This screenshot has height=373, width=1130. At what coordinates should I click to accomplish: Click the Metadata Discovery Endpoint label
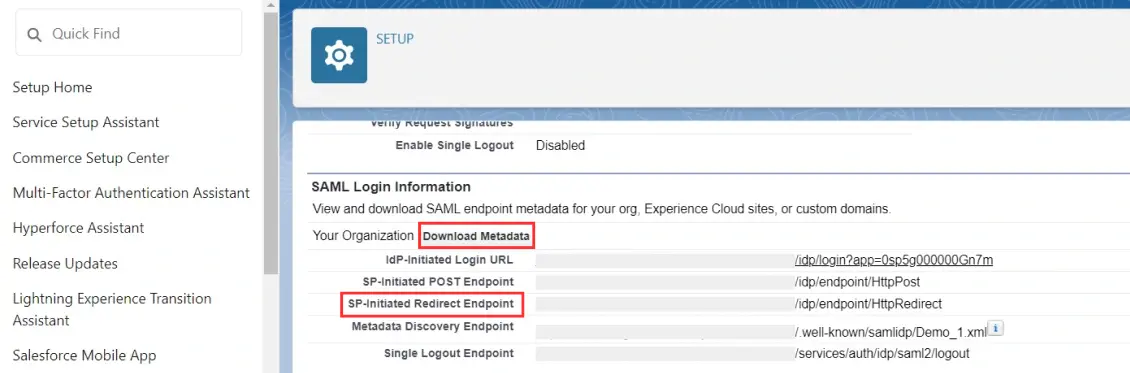(432, 326)
